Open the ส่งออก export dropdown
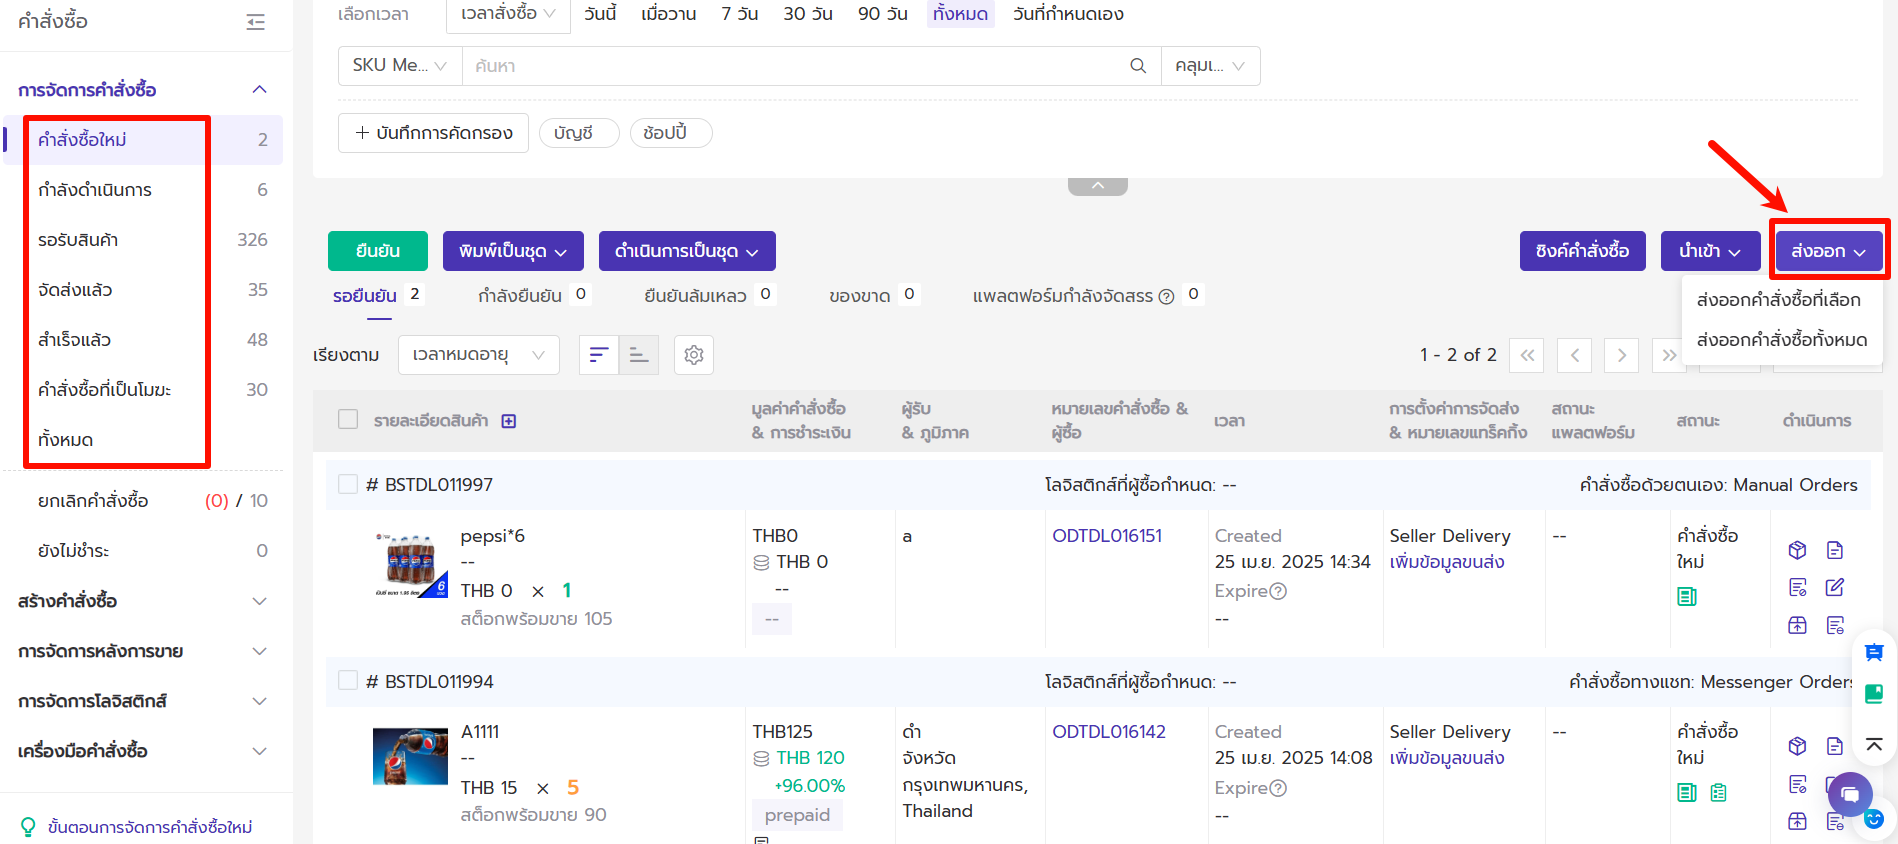Screen dimensions: 1898x844 coord(1829,251)
